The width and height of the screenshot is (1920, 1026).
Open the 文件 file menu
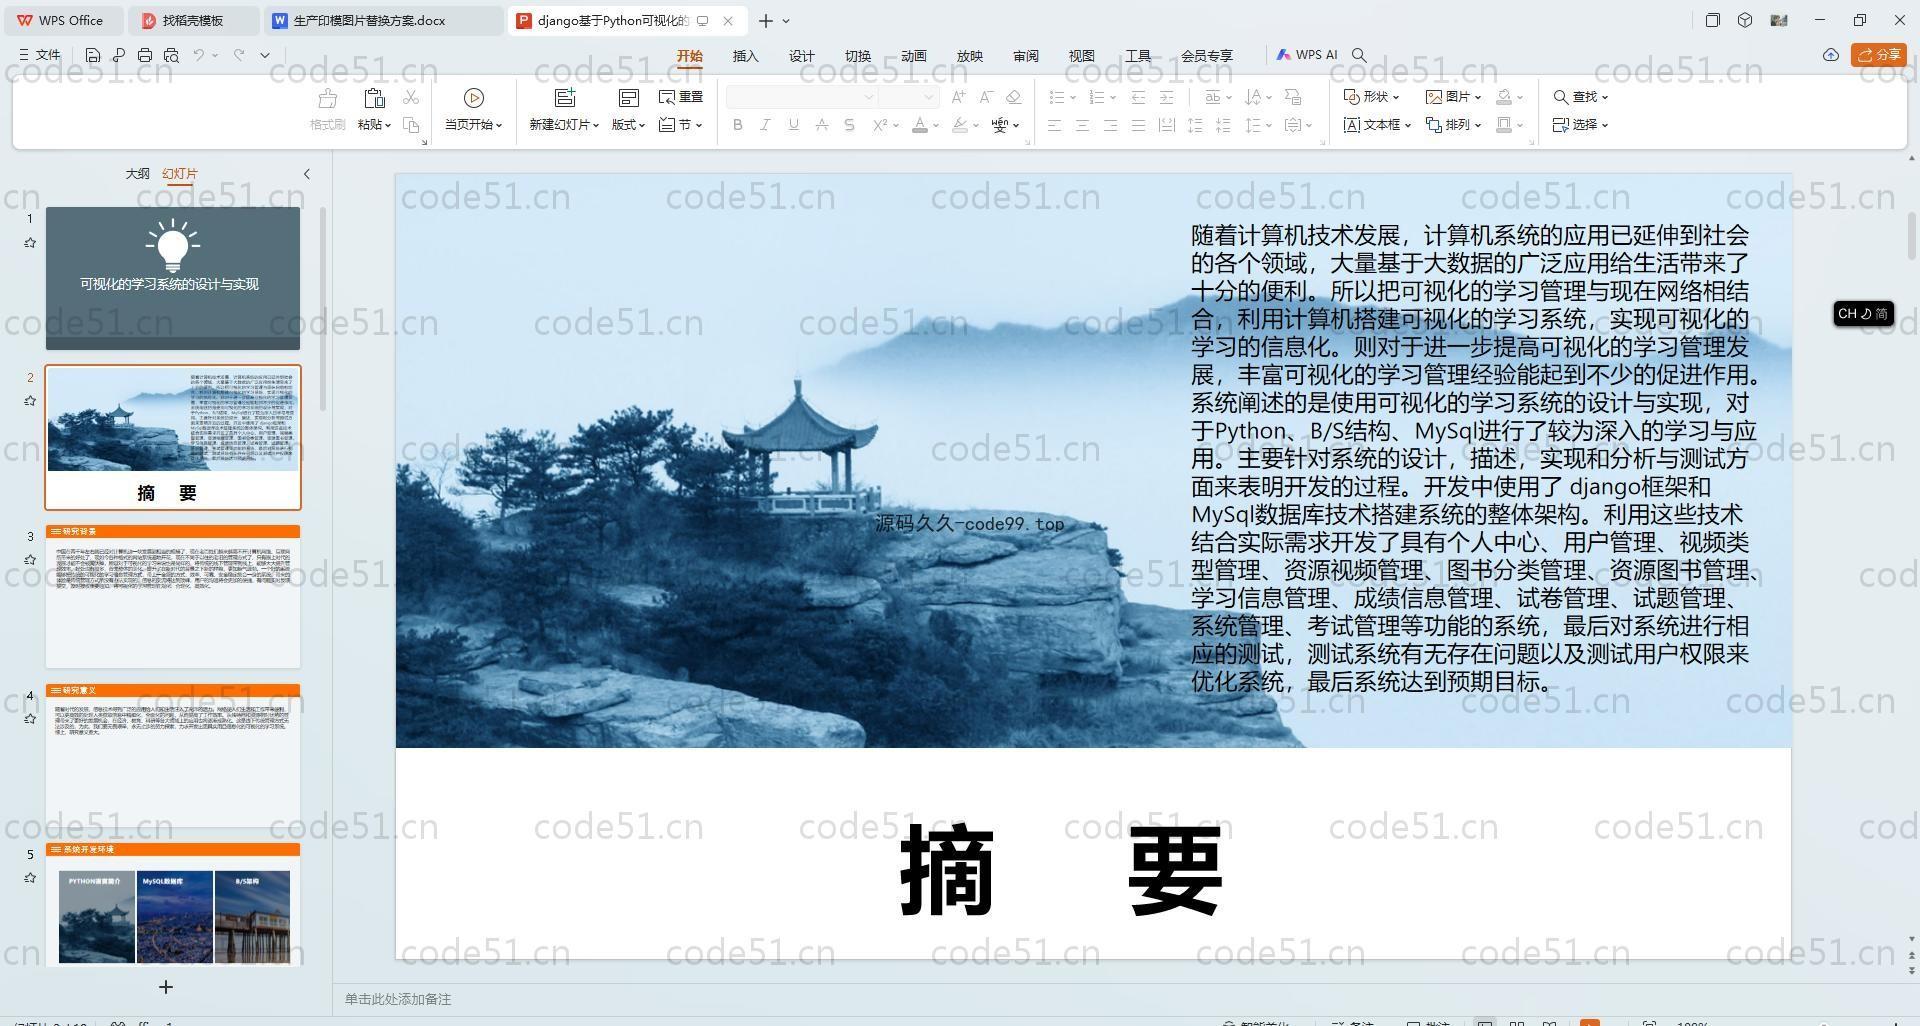[x=40, y=55]
